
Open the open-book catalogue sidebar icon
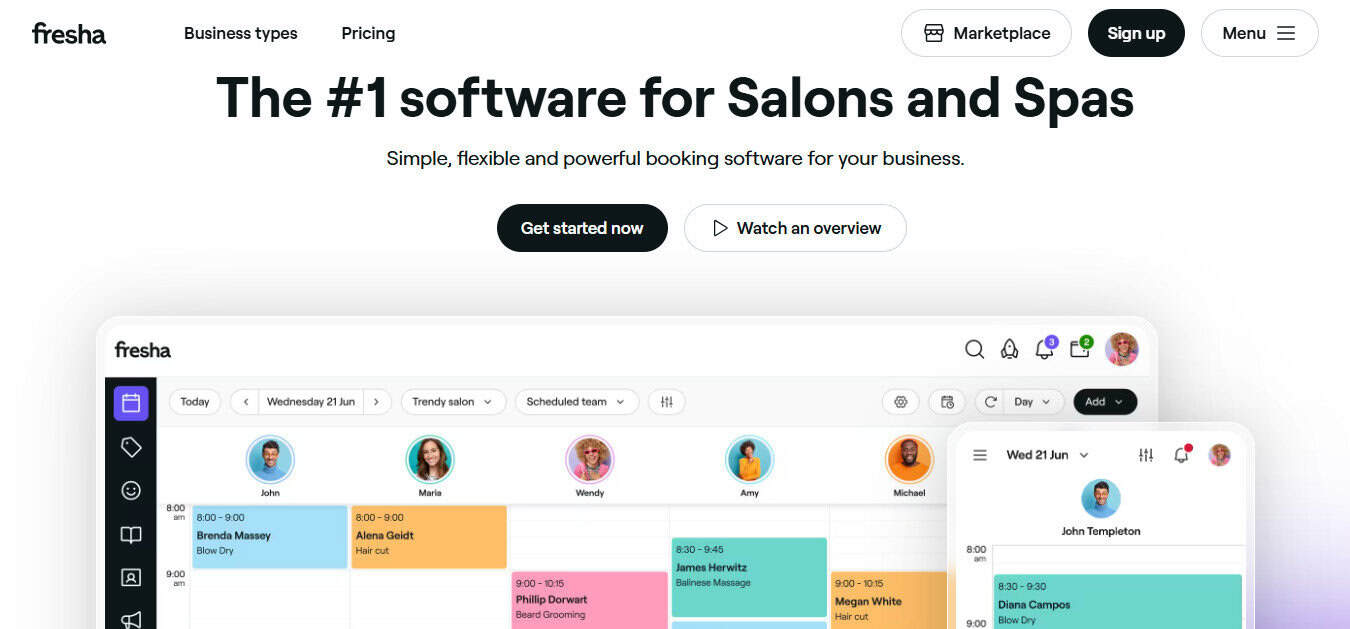point(131,534)
